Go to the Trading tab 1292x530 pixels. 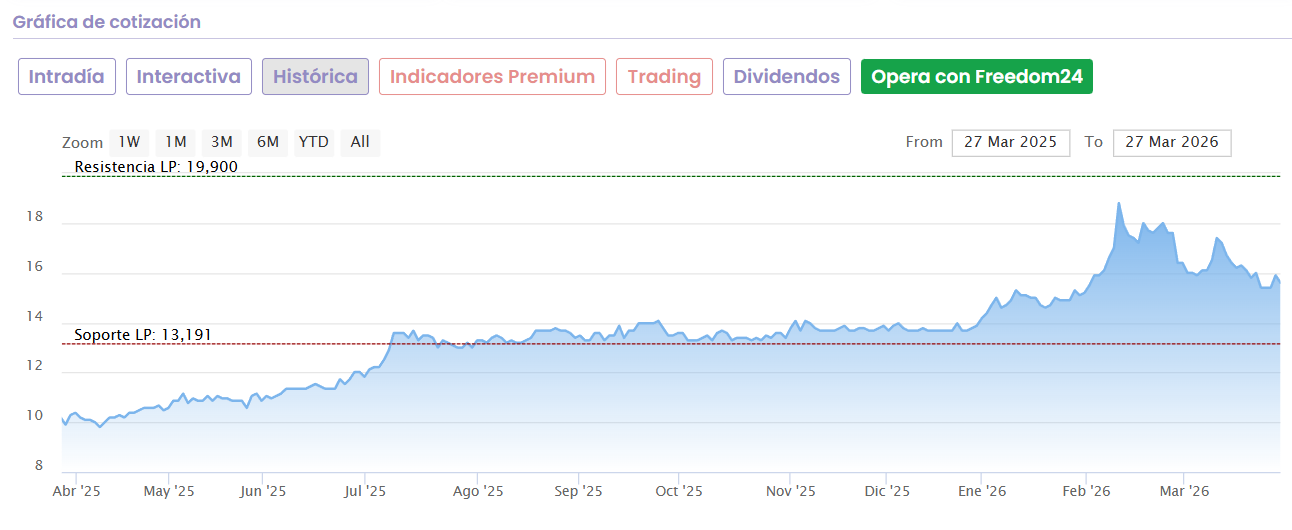click(x=664, y=77)
